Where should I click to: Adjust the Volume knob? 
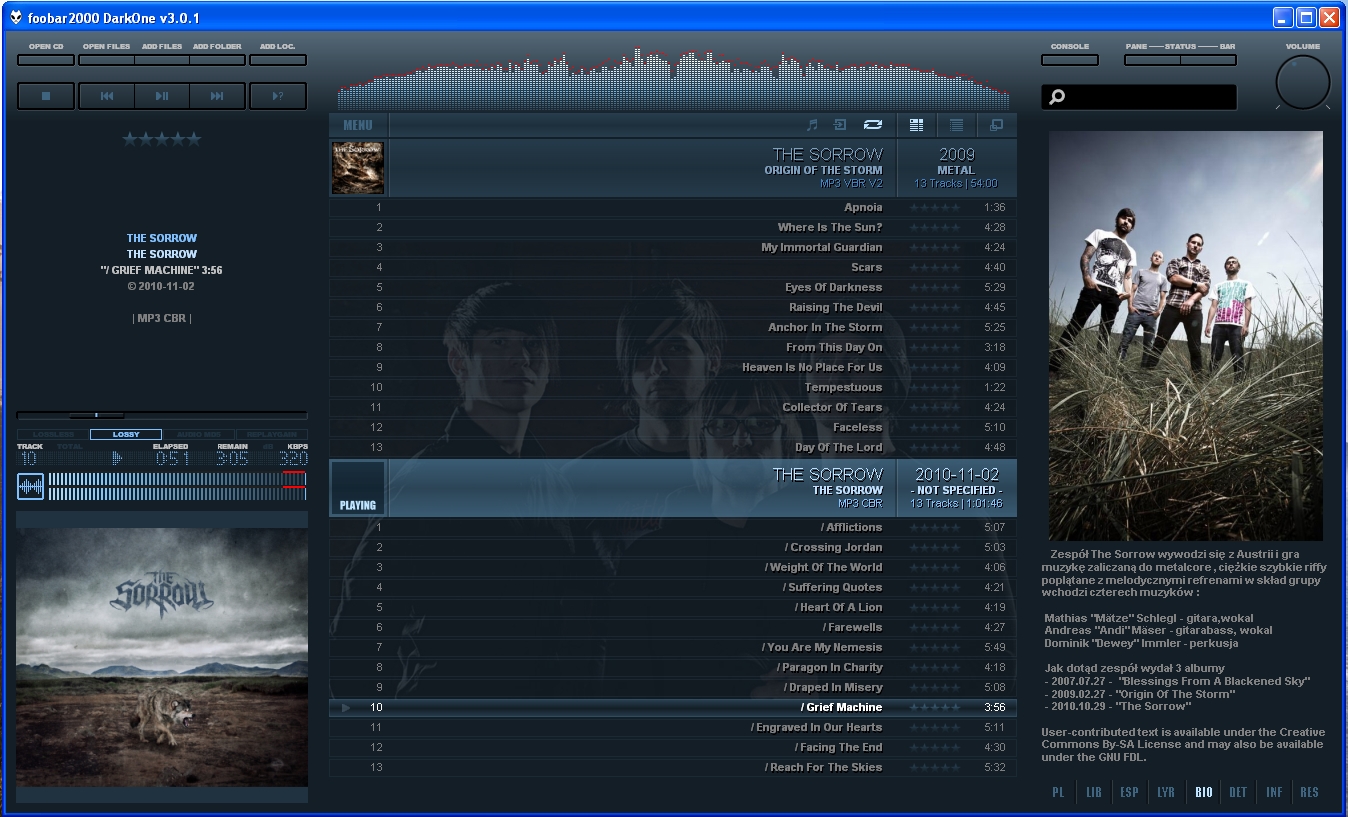click(x=1303, y=82)
